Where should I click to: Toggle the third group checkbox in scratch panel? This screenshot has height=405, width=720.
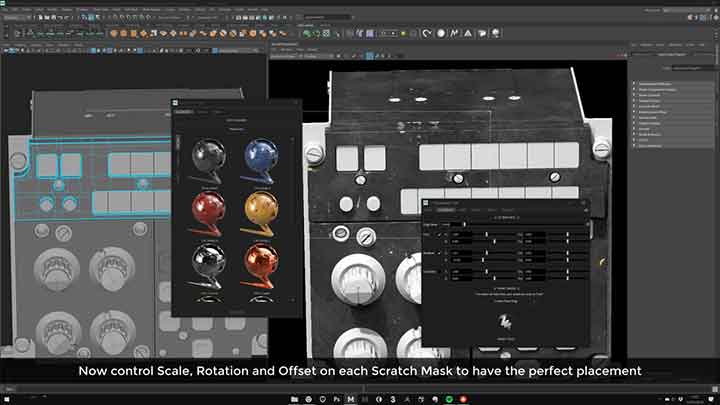(x=446, y=272)
